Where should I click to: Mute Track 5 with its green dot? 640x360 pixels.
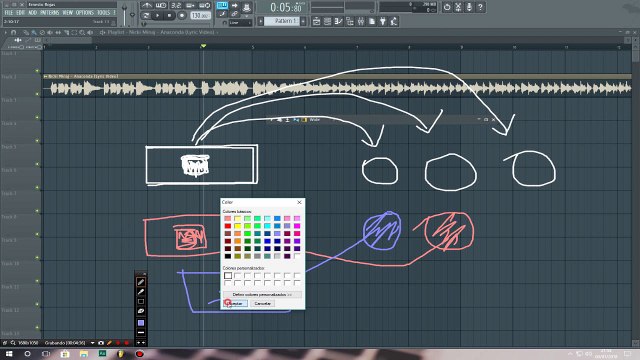(37, 164)
